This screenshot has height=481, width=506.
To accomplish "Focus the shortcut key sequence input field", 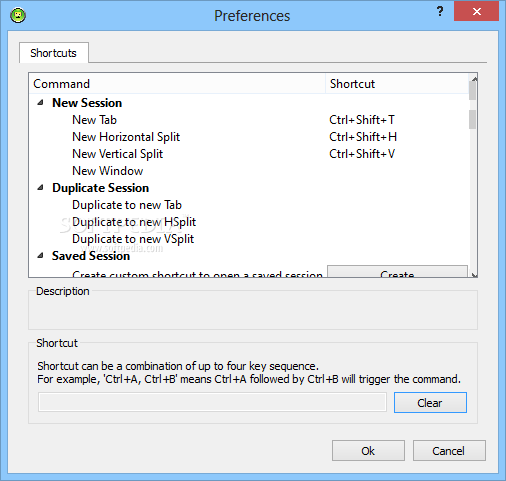I will [212, 402].
